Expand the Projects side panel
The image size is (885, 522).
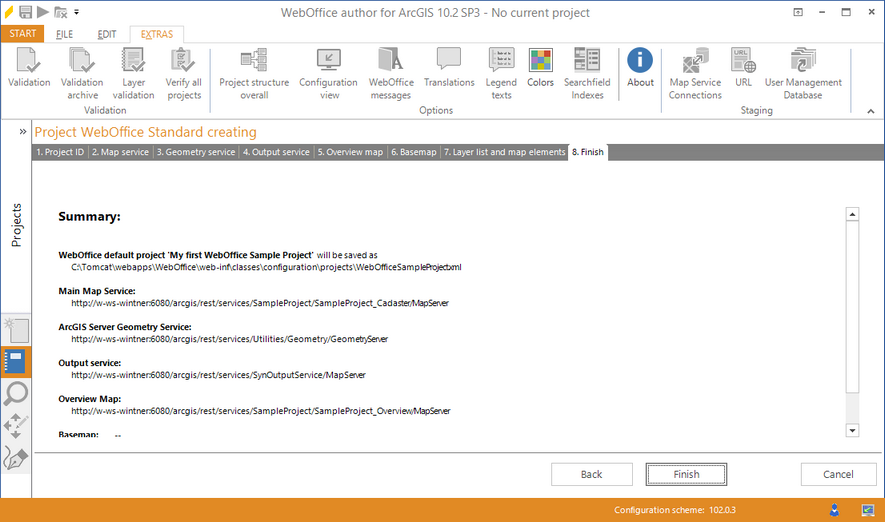point(22,131)
